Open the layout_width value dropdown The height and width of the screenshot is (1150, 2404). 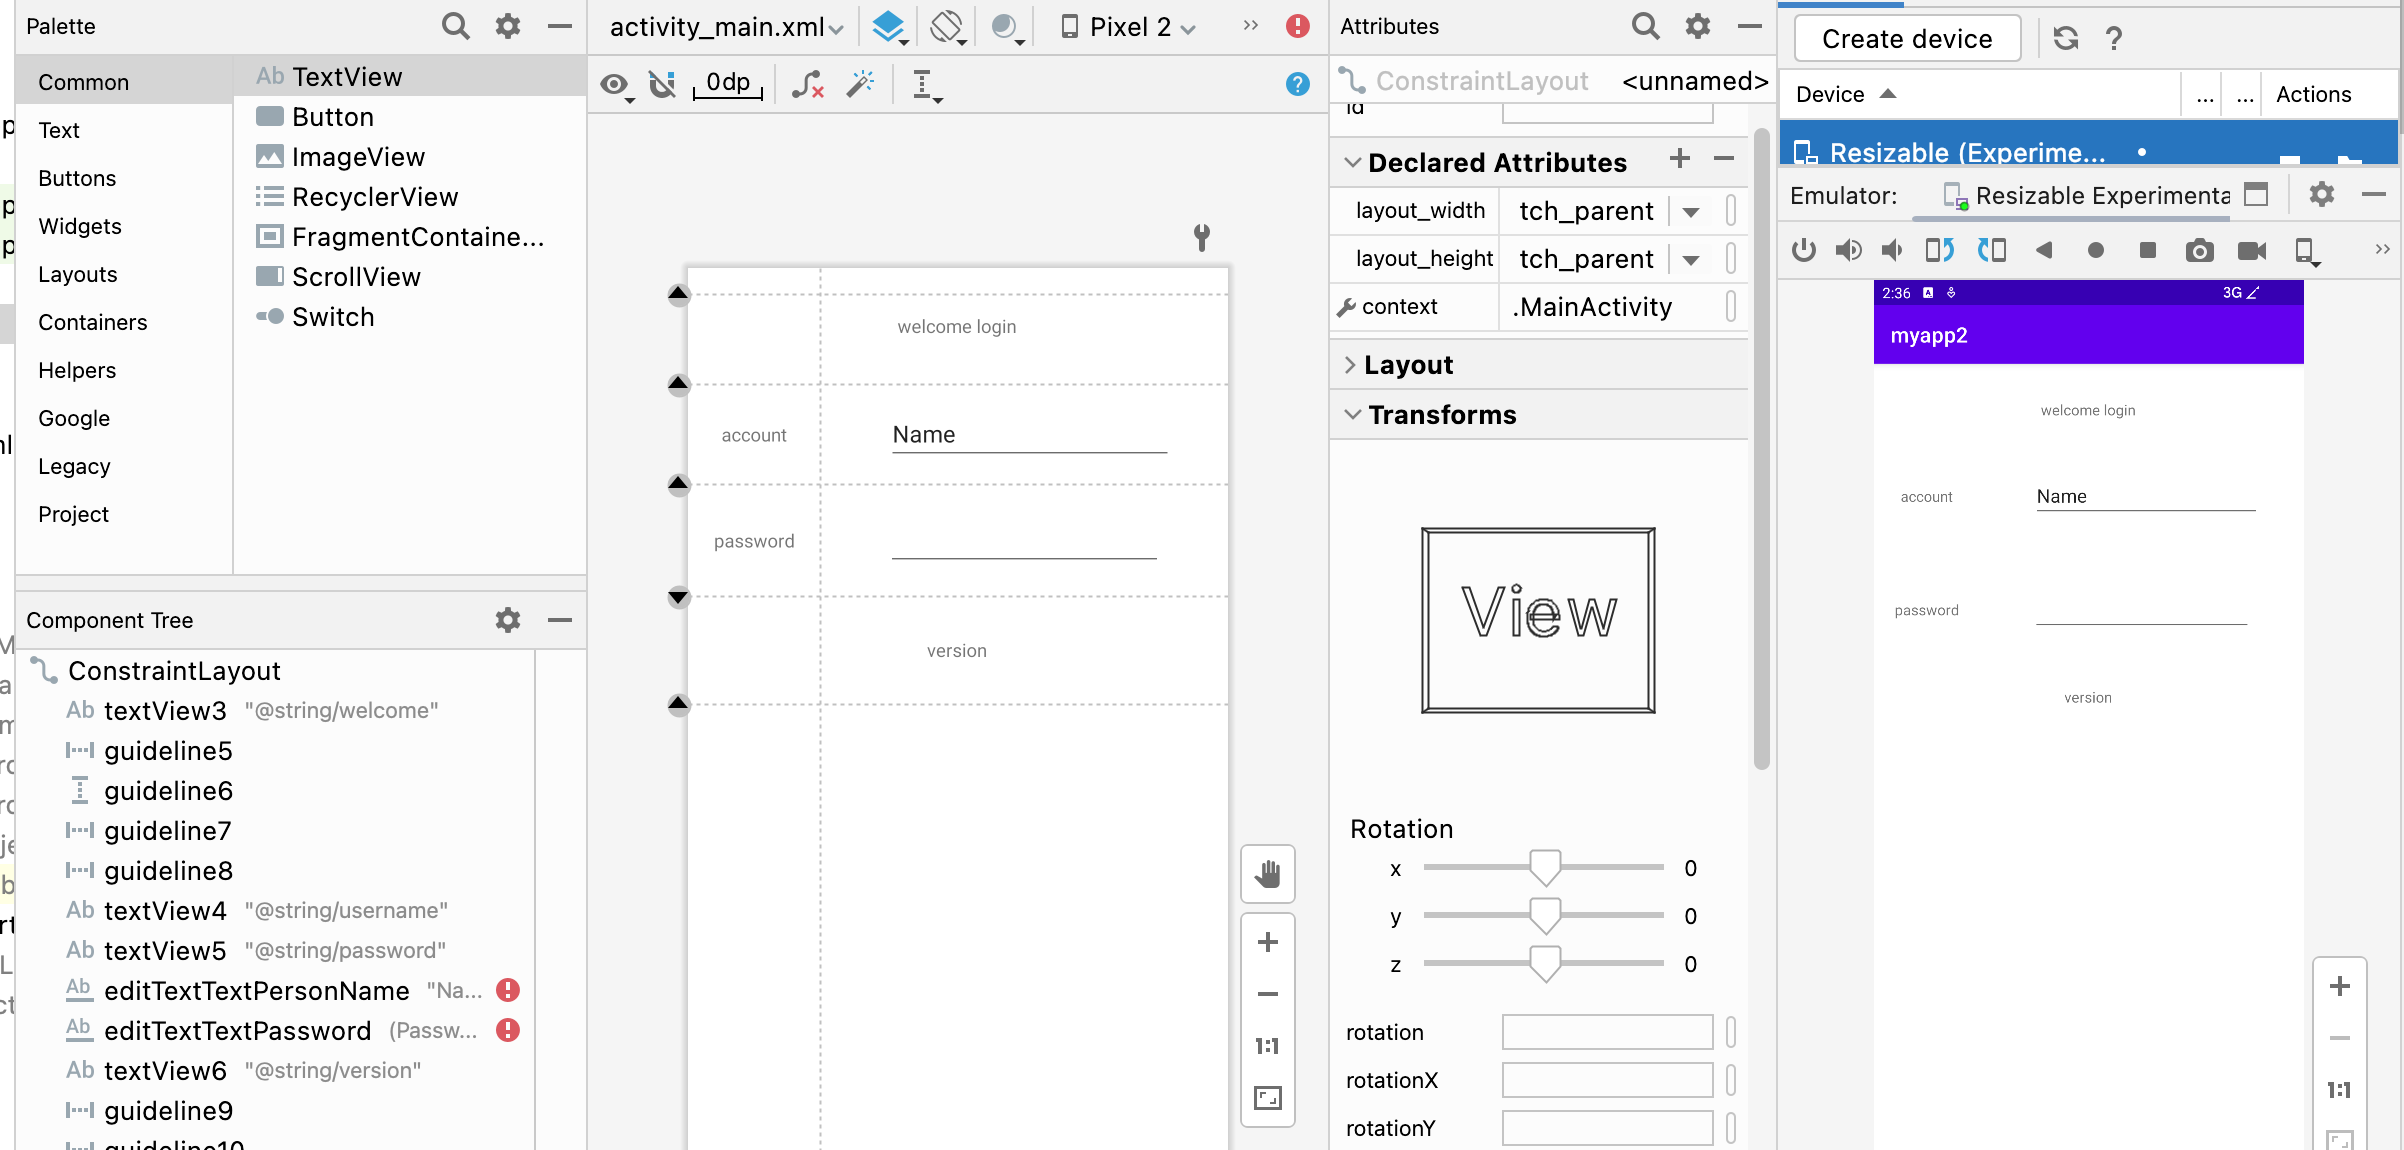click(1691, 211)
